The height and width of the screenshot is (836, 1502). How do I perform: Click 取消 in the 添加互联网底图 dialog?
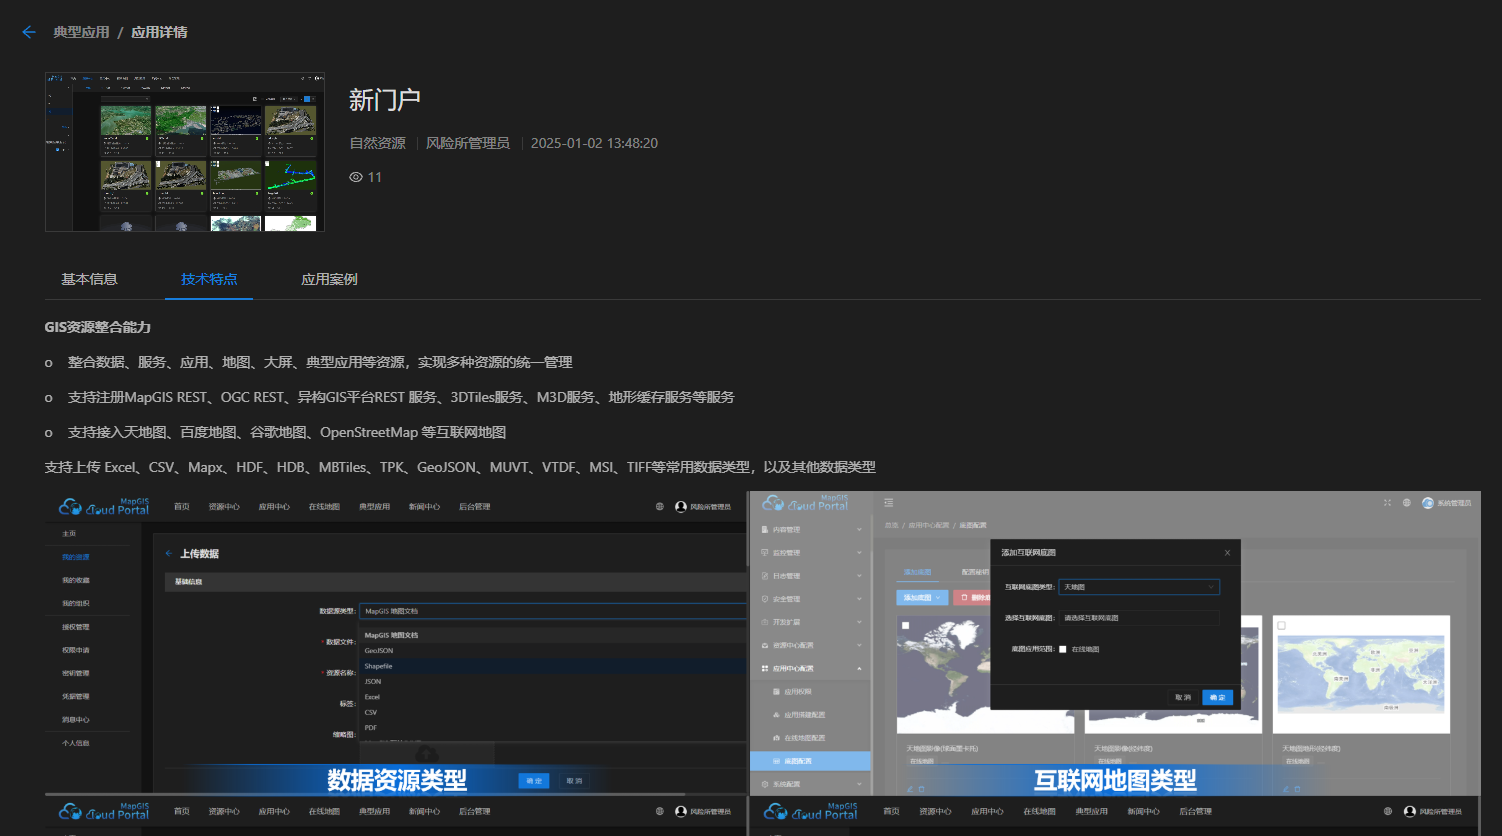1183,697
